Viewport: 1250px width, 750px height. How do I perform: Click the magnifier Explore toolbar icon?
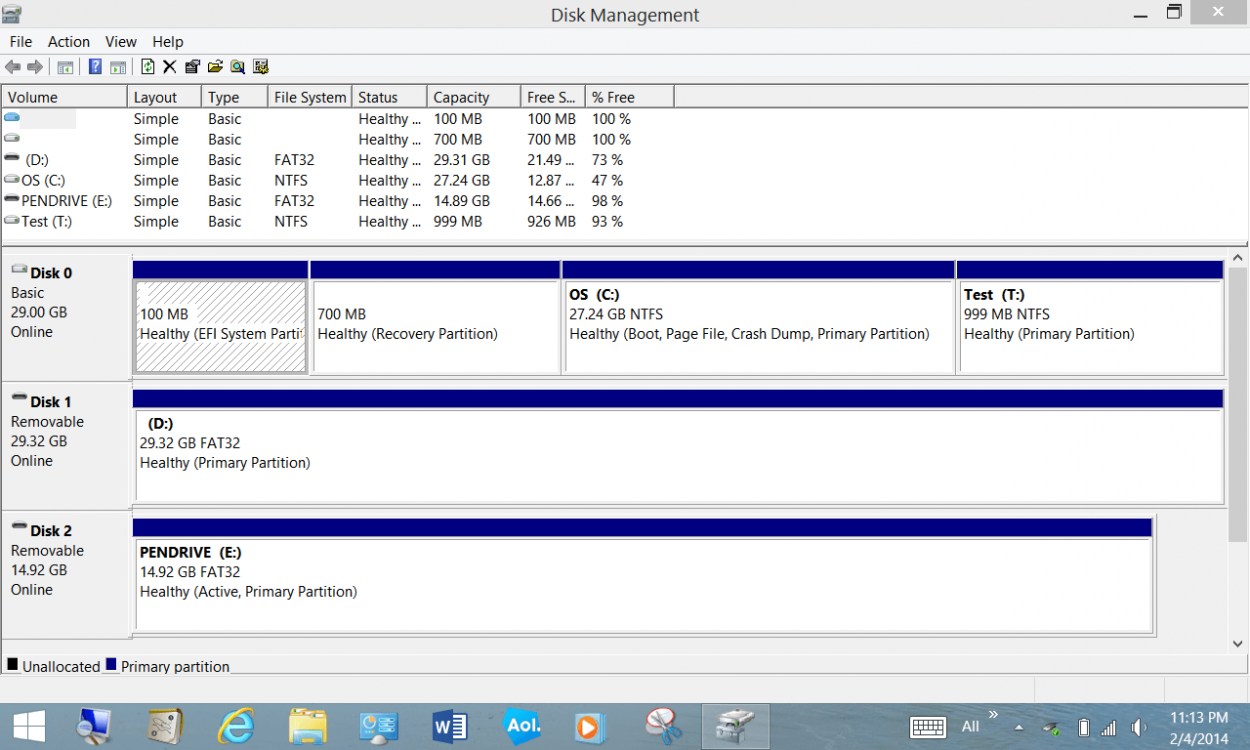pos(238,67)
